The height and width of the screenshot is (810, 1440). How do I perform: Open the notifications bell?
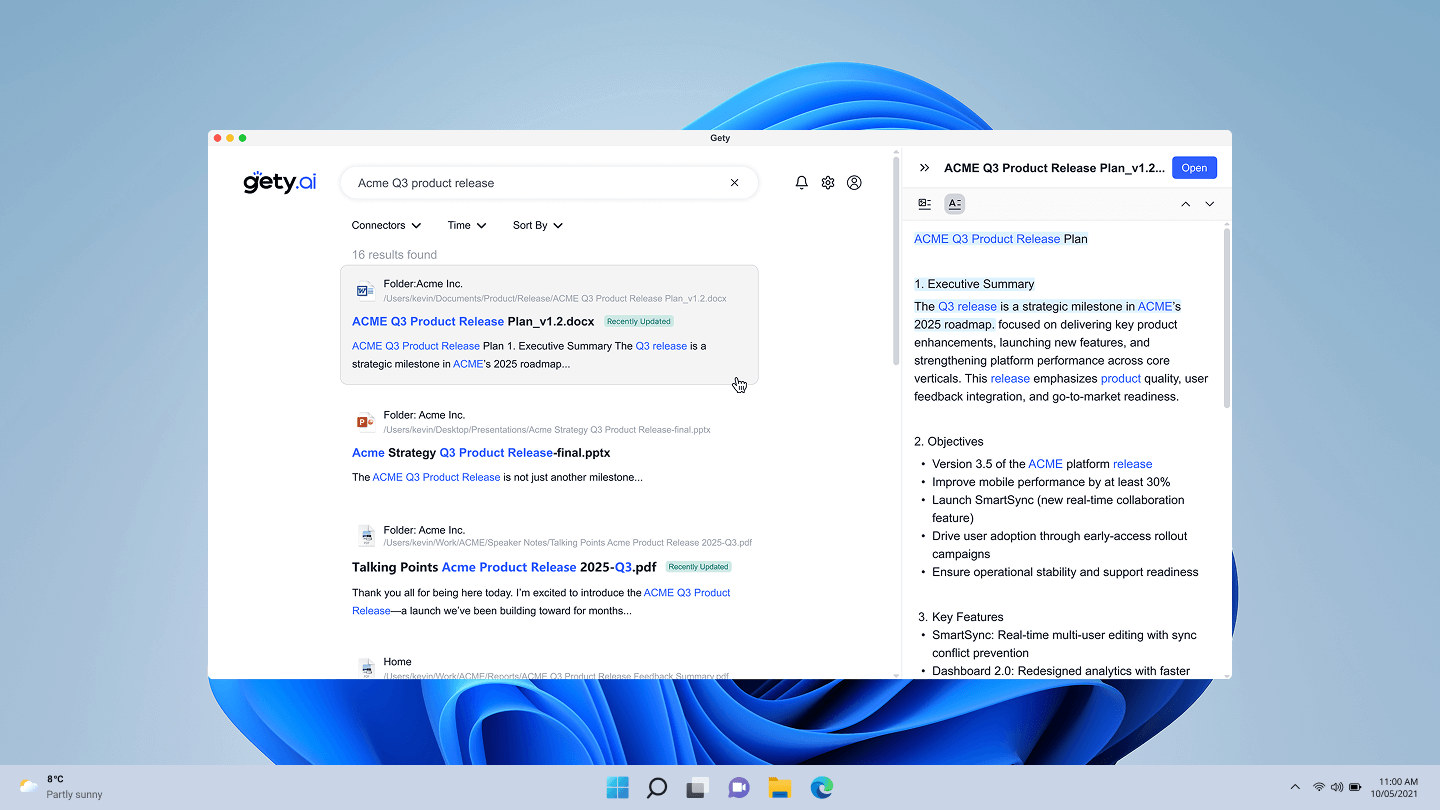tap(801, 183)
